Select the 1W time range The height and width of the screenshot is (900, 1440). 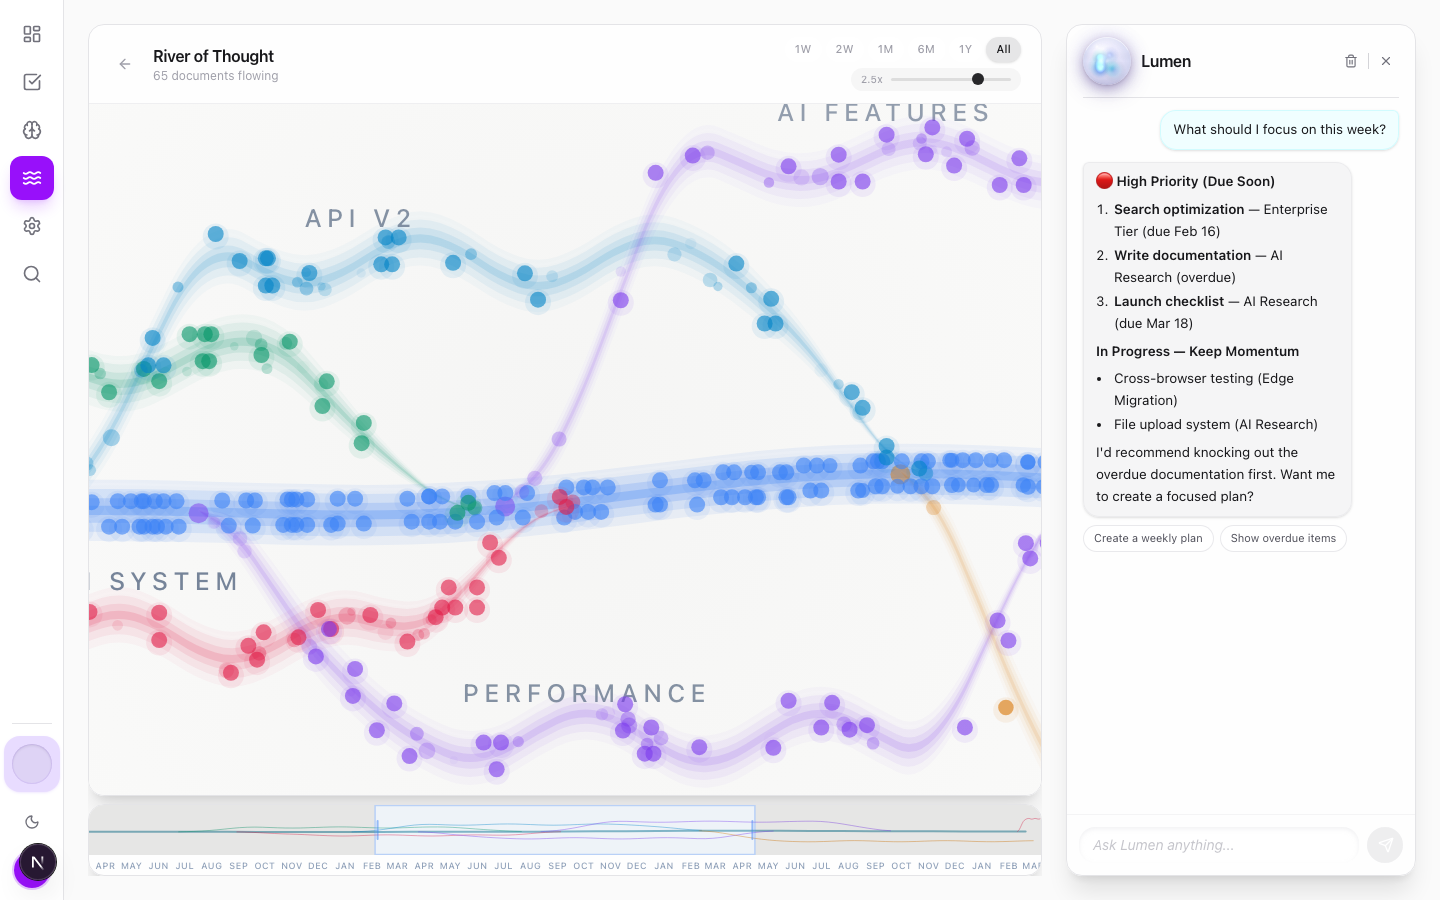tap(803, 49)
